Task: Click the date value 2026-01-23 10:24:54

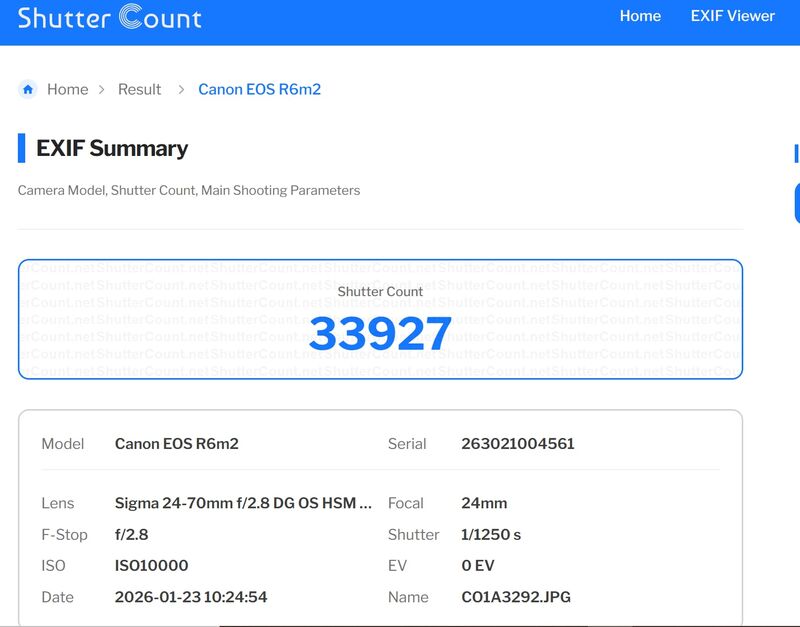Action: [191, 597]
